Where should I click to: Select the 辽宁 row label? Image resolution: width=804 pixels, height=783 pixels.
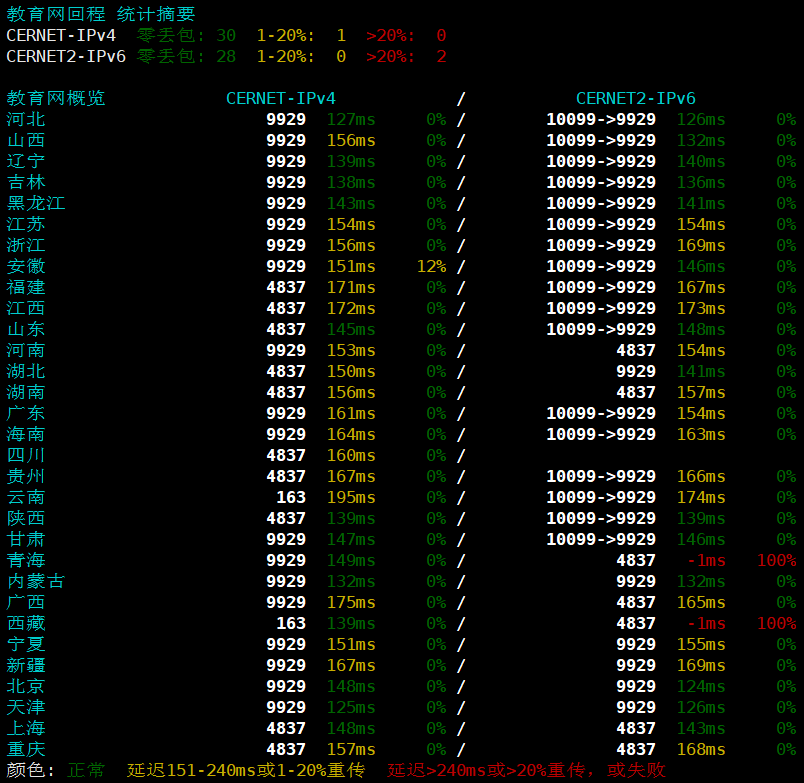[26, 161]
